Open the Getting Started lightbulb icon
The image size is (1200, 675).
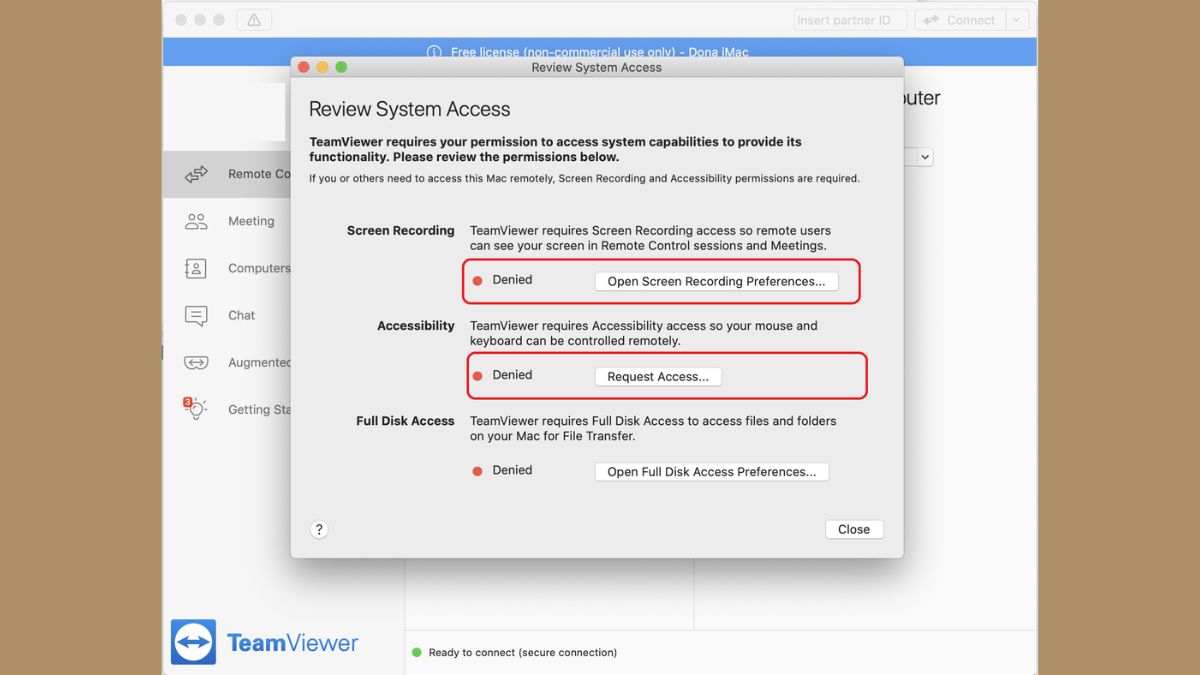pos(194,408)
